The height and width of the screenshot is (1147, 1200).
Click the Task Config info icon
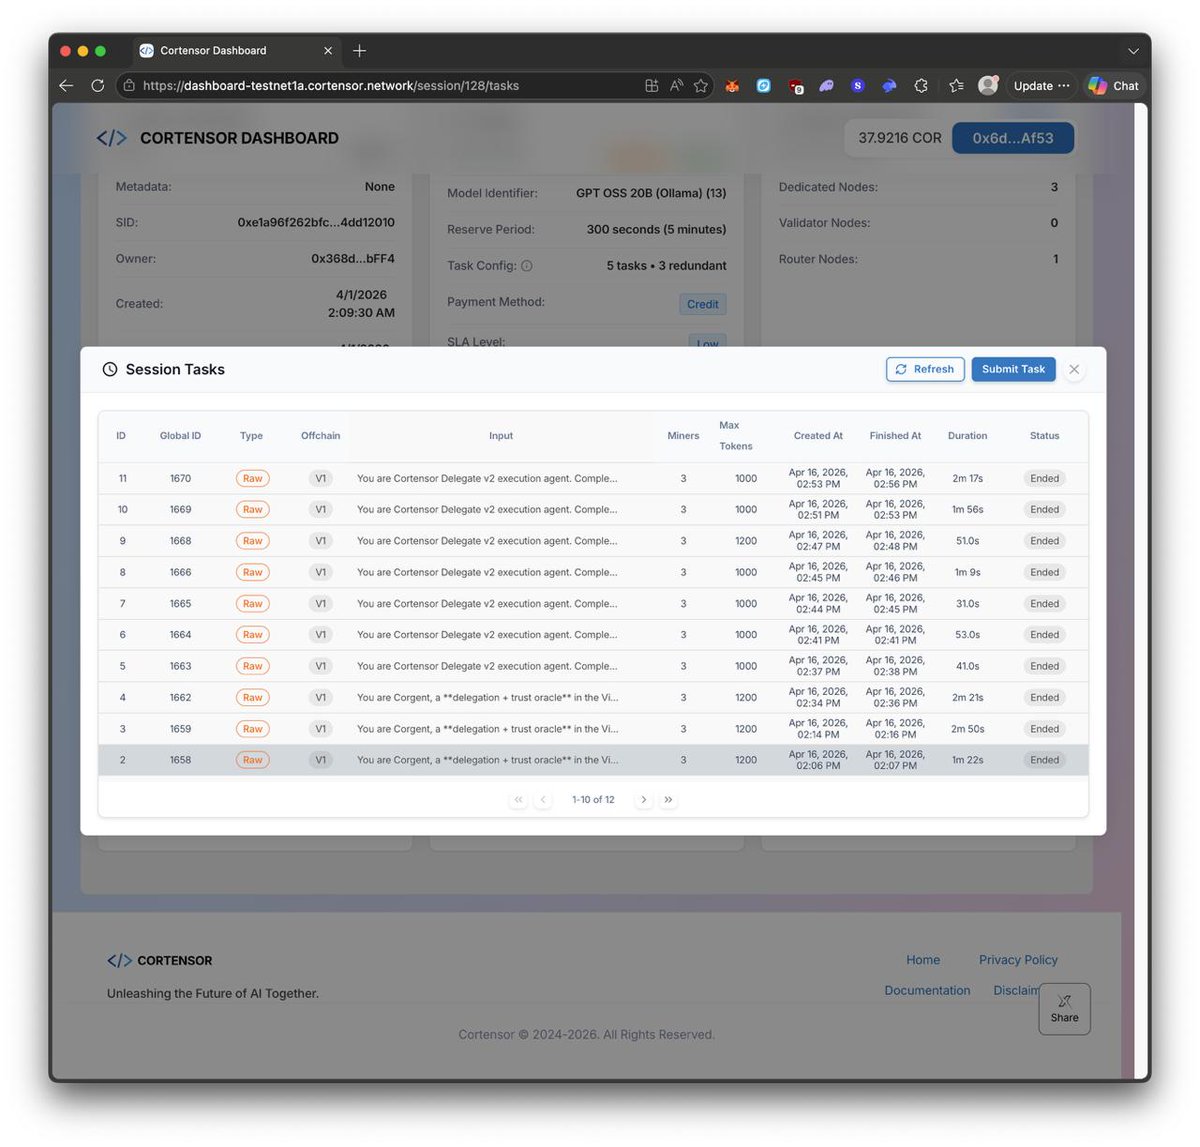pos(527,266)
